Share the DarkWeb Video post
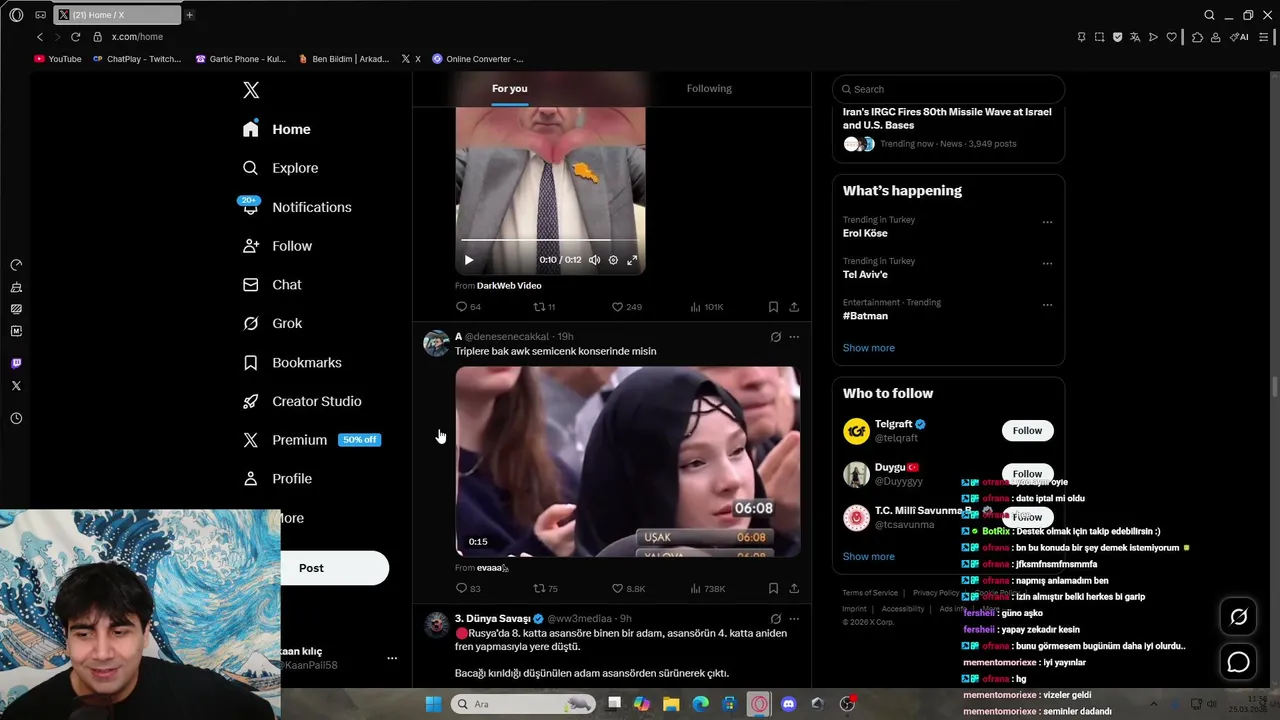Image resolution: width=1280 pixels, height=720 pixels. click(x=794, y=307)
